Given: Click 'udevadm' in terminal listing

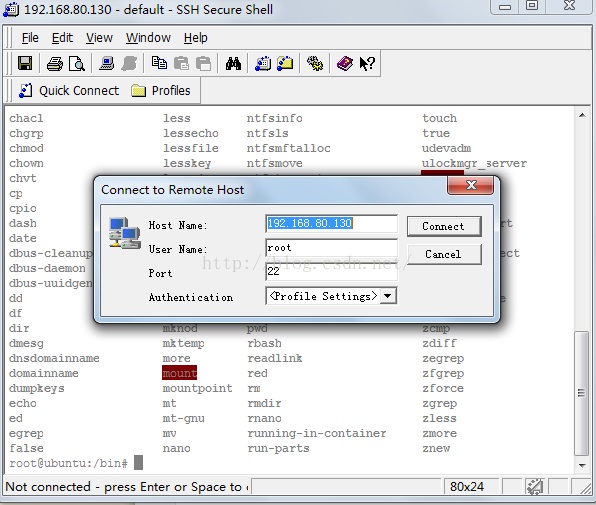Looking at the screenshot, I should tap(447, 148).
